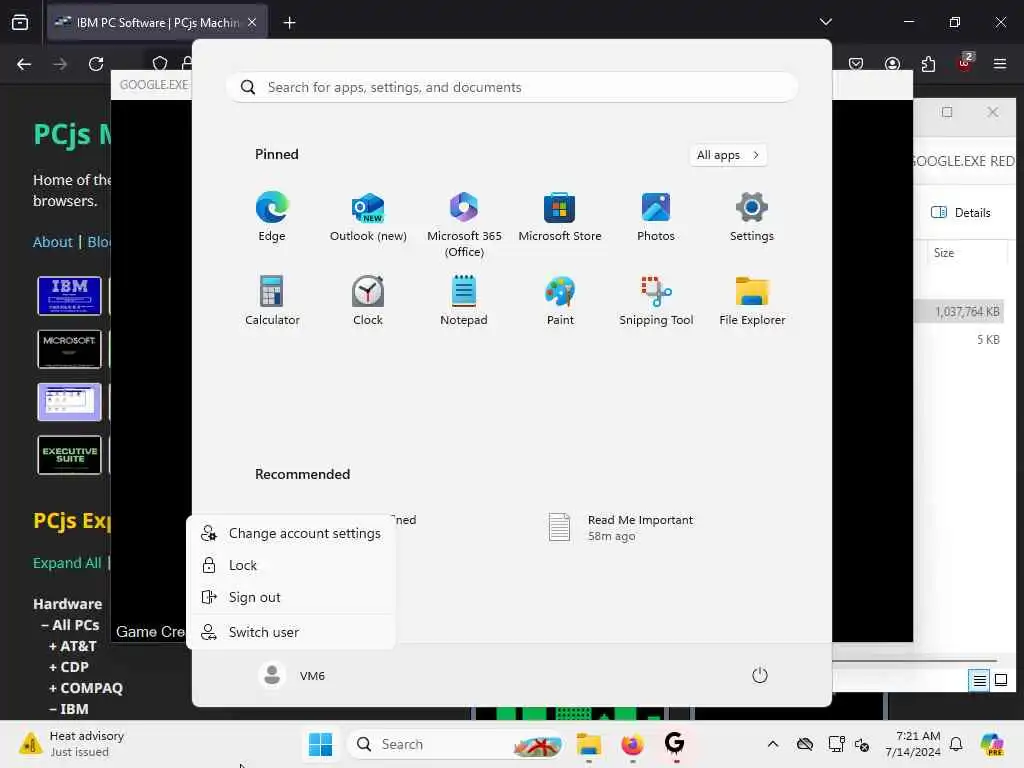Open the Microsoft machine thumbnail
This screenshot has width=1024, height=768.
coord(69,349)
